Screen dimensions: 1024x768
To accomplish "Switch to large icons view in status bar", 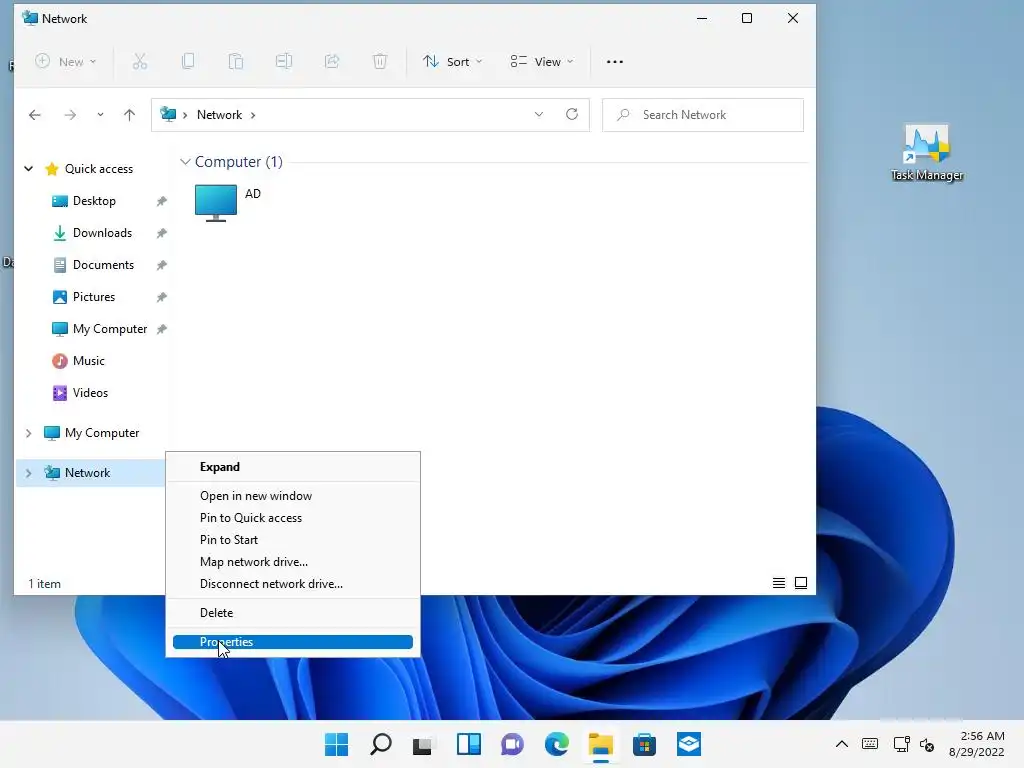I will pos(801,583).
